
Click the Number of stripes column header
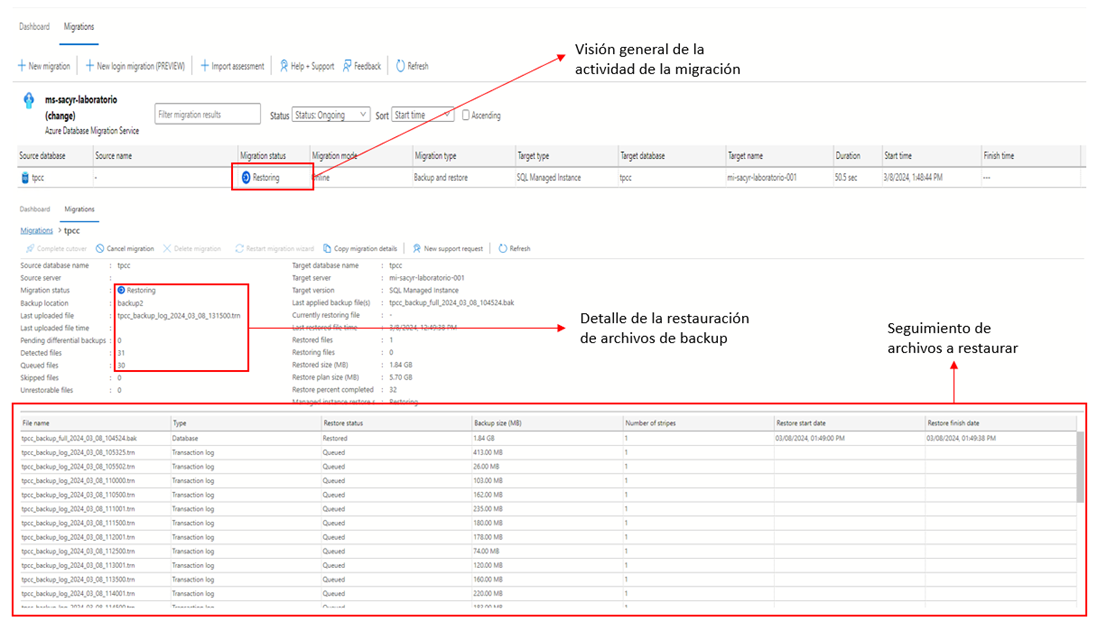tap(651, 423)
